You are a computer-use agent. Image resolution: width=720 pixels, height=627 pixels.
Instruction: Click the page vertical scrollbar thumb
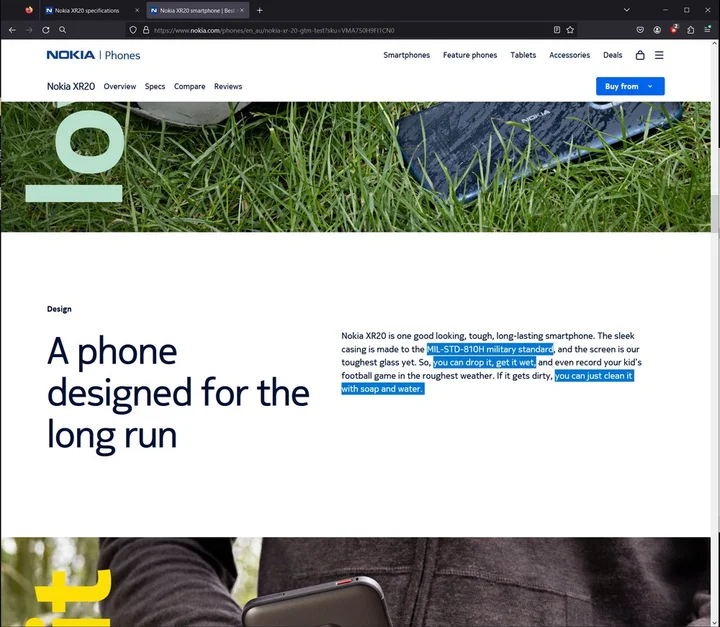coord(714,215)
